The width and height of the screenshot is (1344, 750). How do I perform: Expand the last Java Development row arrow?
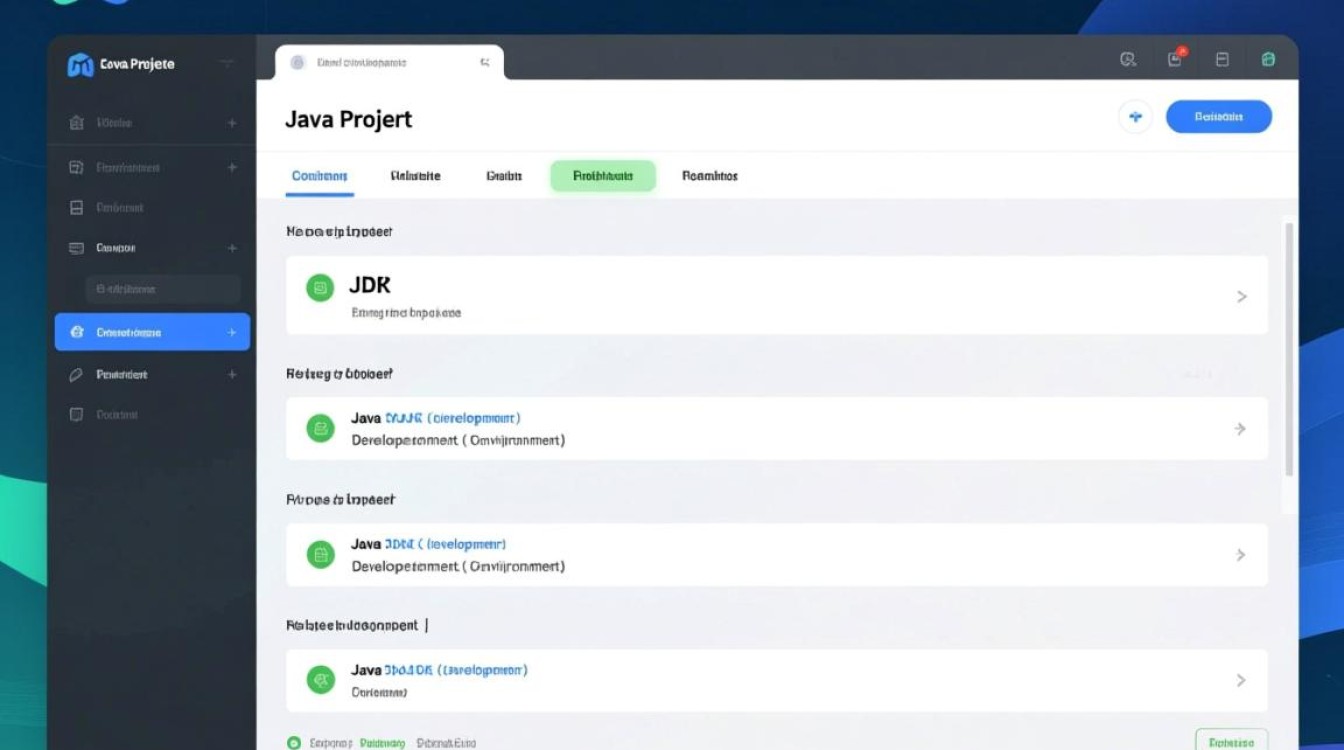pos(1241,680)
